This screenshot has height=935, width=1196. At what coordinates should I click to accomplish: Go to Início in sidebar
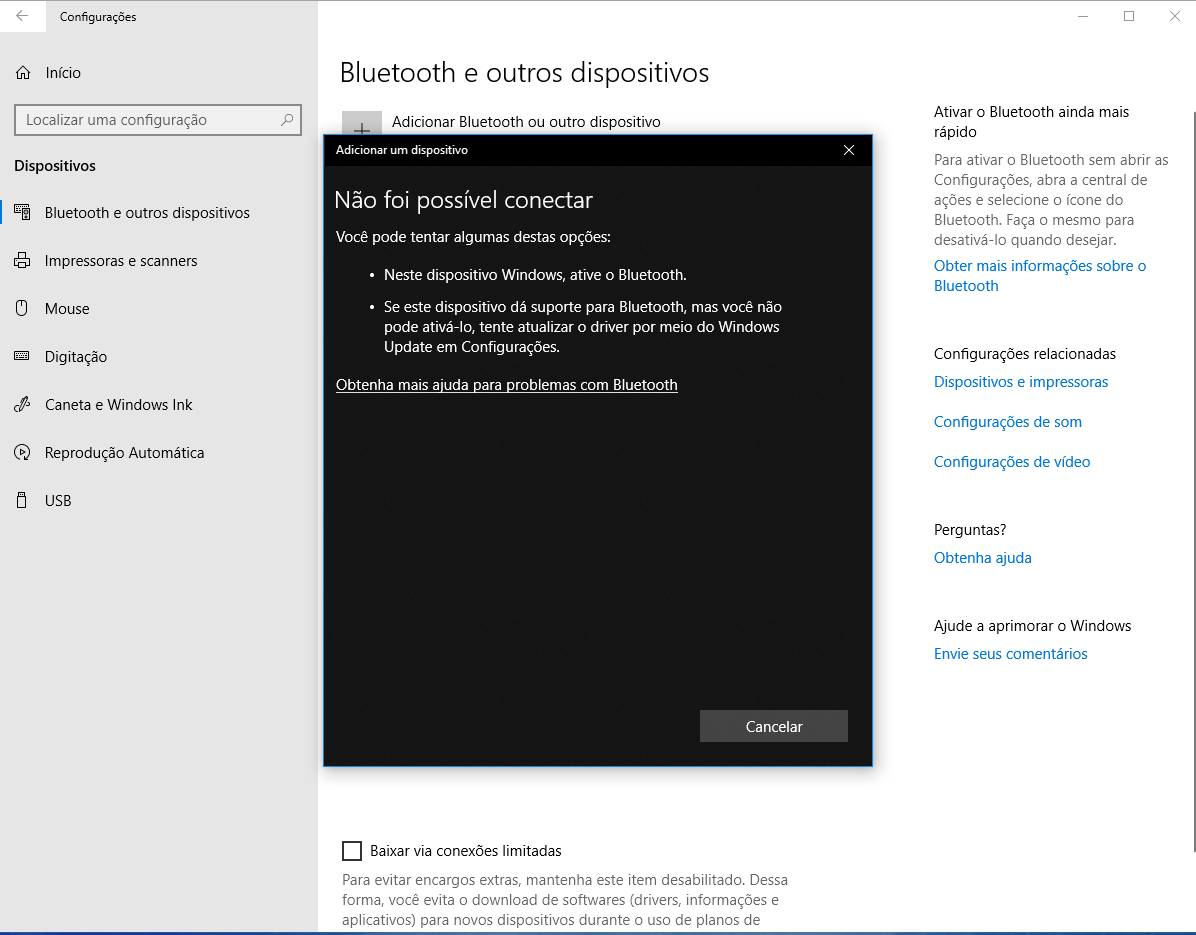[x=63, y=72]
